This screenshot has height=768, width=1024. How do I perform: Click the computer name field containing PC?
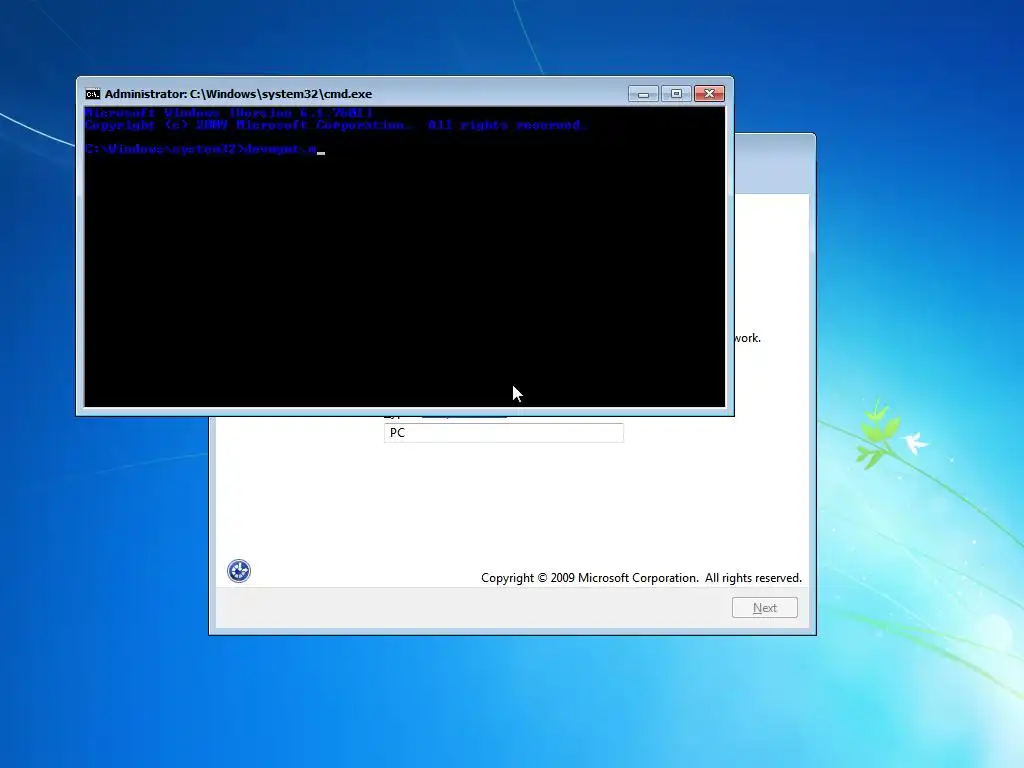tap(504, 432)
